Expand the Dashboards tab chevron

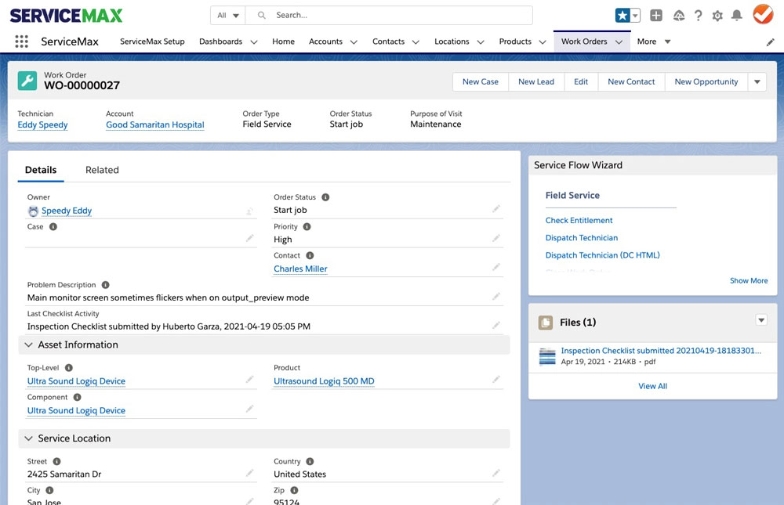(254, 42)
